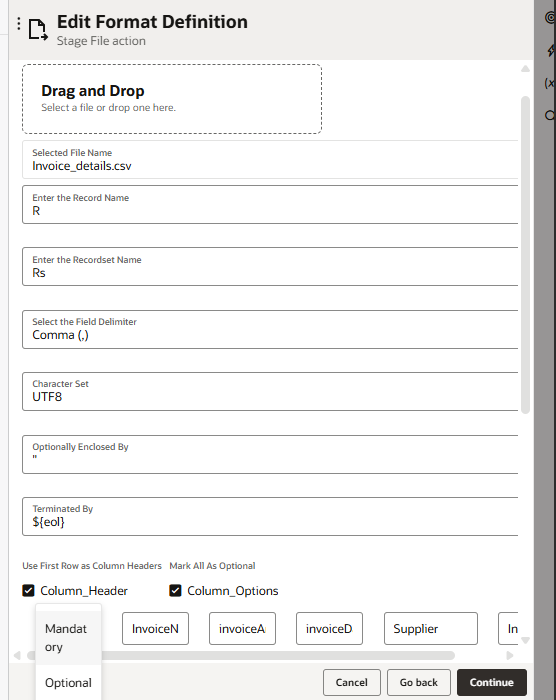The width and height of the screenshot is (556, 700).
Task: Uncheck the Column_Options checkbox
Action: [175, 591]
